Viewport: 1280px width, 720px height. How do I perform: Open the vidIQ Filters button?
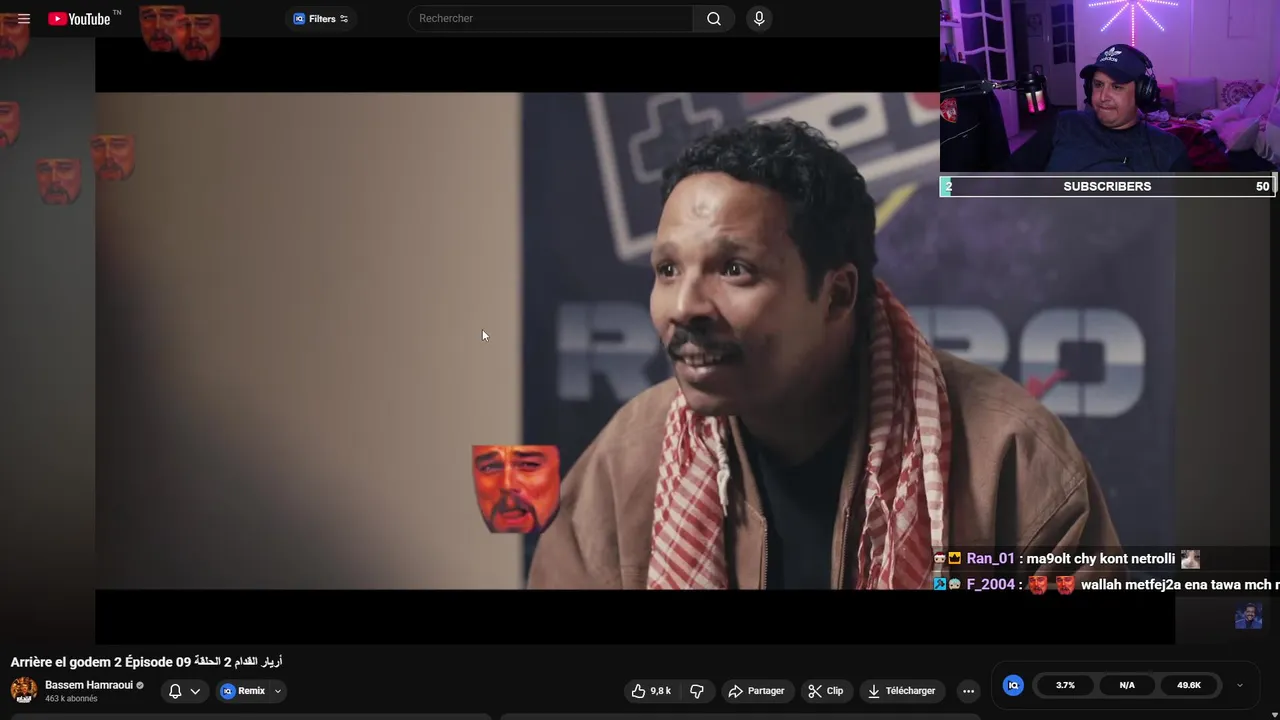321,18
